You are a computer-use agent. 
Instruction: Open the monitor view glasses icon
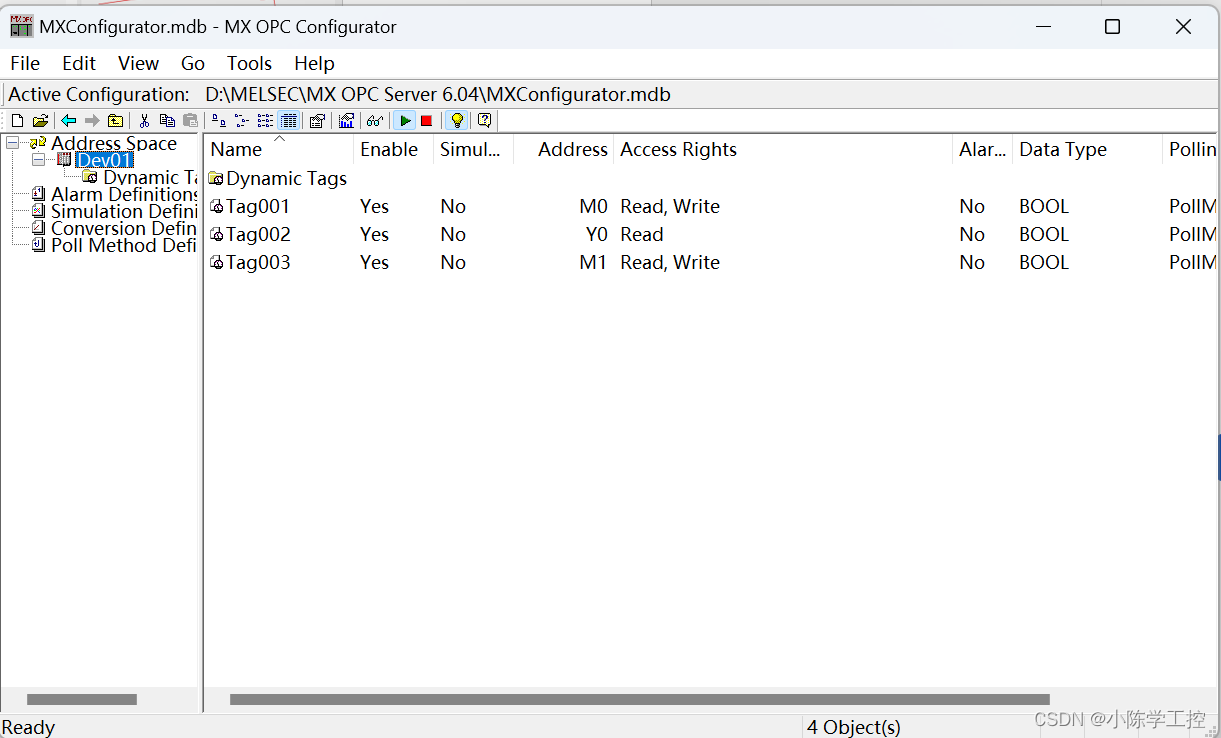374,121
